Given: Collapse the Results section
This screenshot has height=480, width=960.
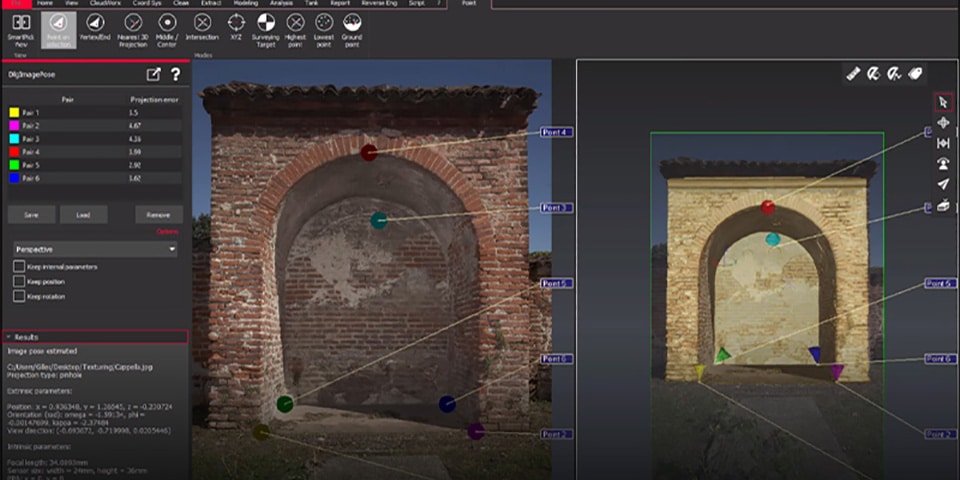Looking at the screenshot, I should click(95, 337).
